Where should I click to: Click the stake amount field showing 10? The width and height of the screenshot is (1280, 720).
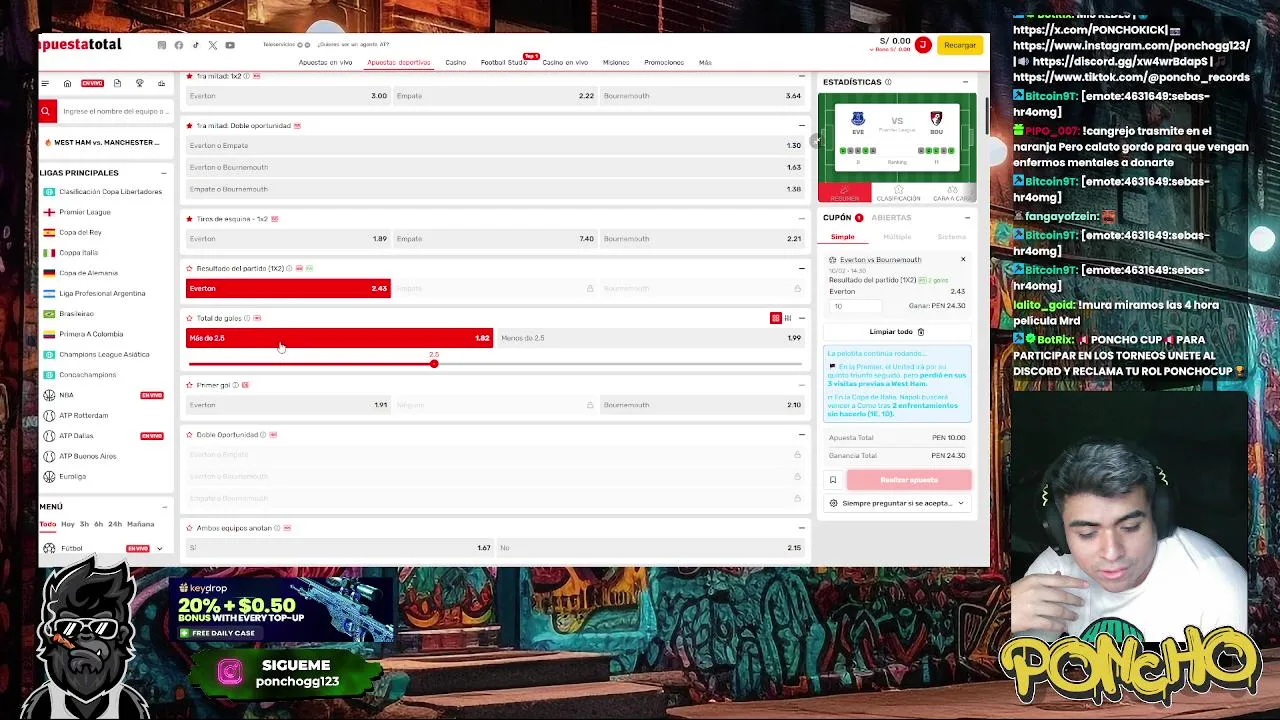pos(855,306)
